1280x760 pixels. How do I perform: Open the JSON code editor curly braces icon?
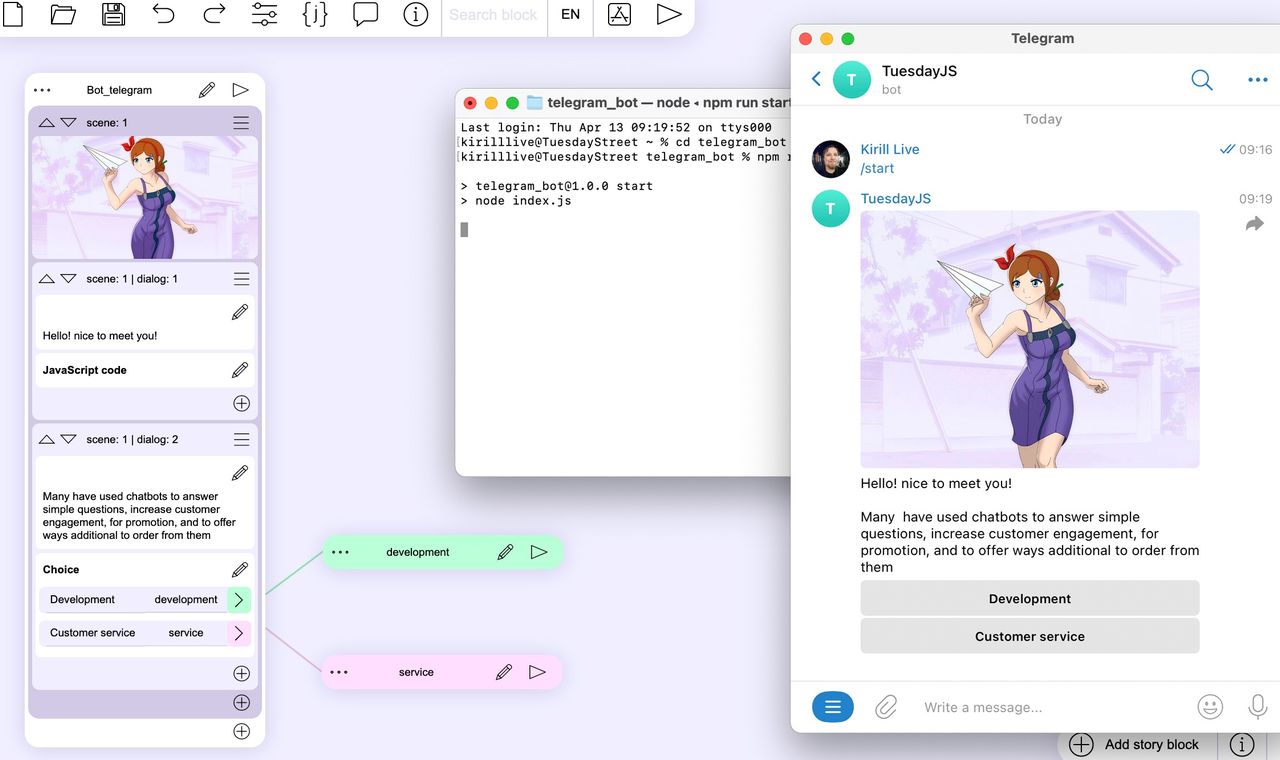tap(315, 14)
